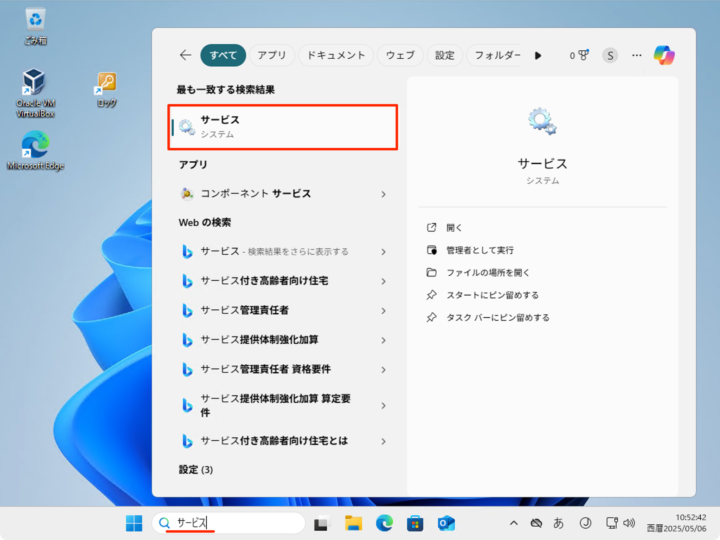720x540 pixels.
Task: Switch to the ウェブ filter tab
Action: coord(400,56)
